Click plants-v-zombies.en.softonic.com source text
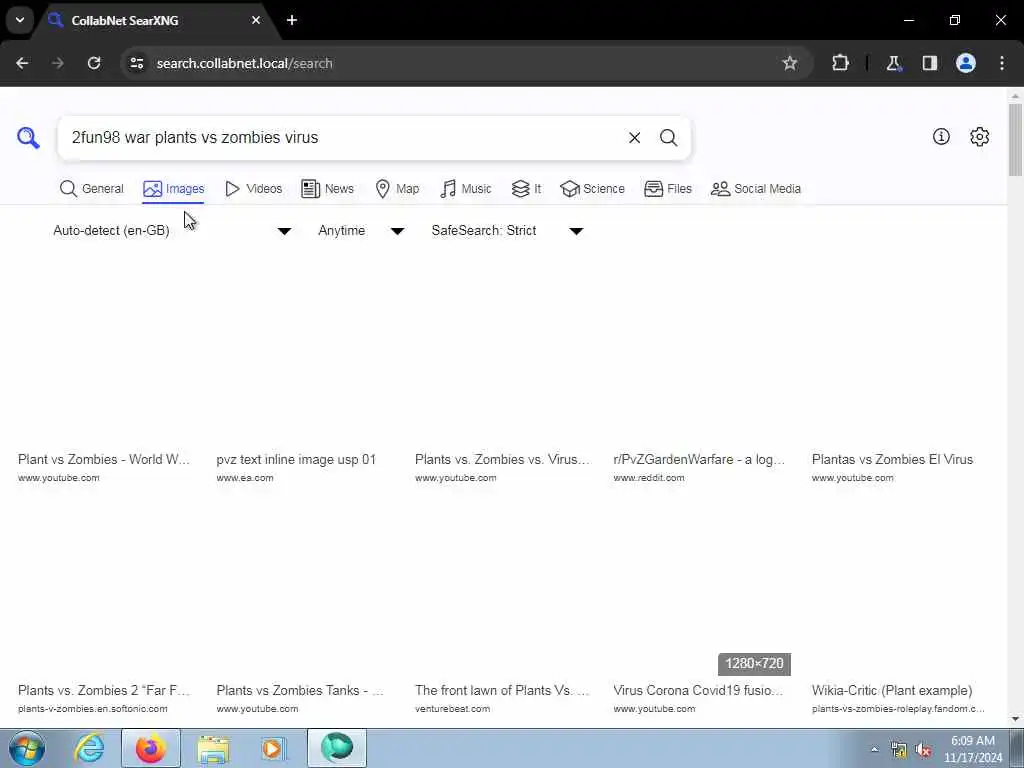The image size is (1024, 768). pyautogui.click(x=93, y=709)
